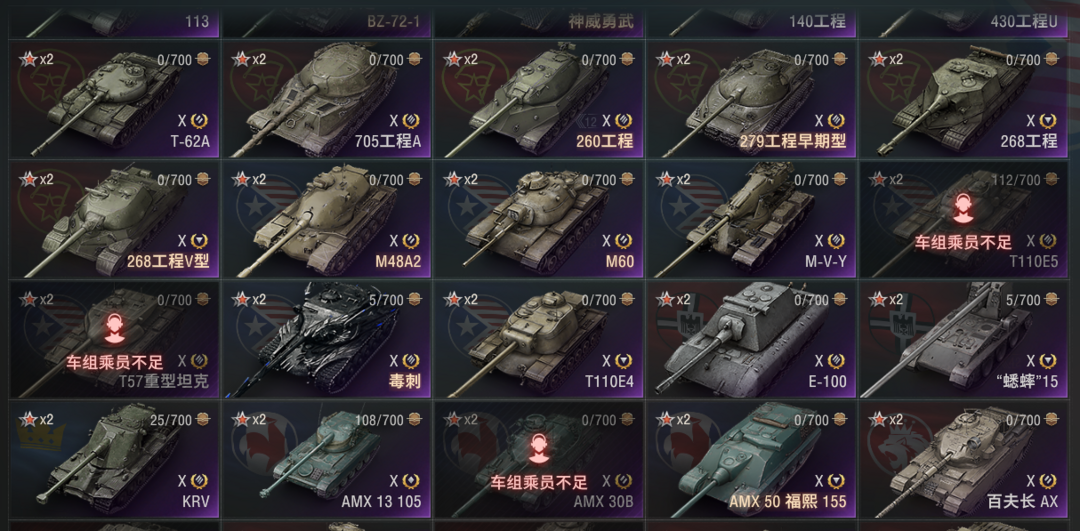This screenshot has height=531, width=1080.
Task: Click the 108/700 progress counter on AMX 13 105
Action: [379, 420]
